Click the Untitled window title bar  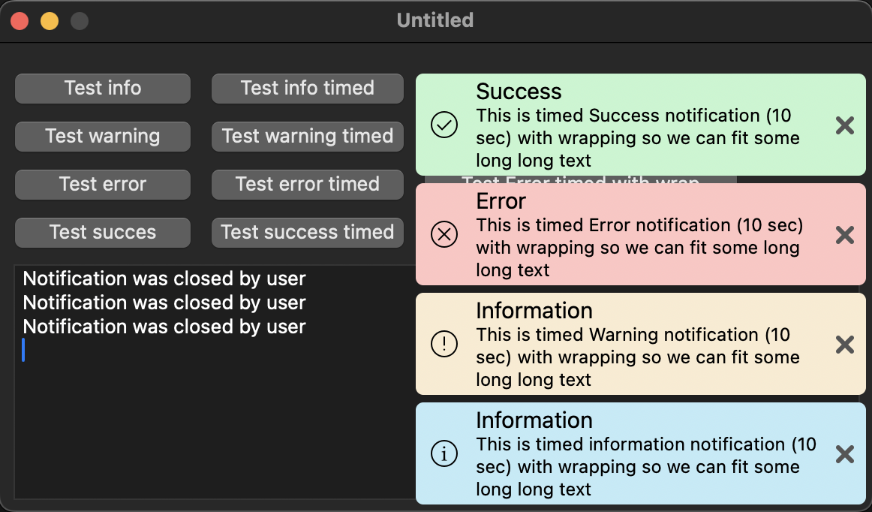pyautogui.click(x=435, y=20)
